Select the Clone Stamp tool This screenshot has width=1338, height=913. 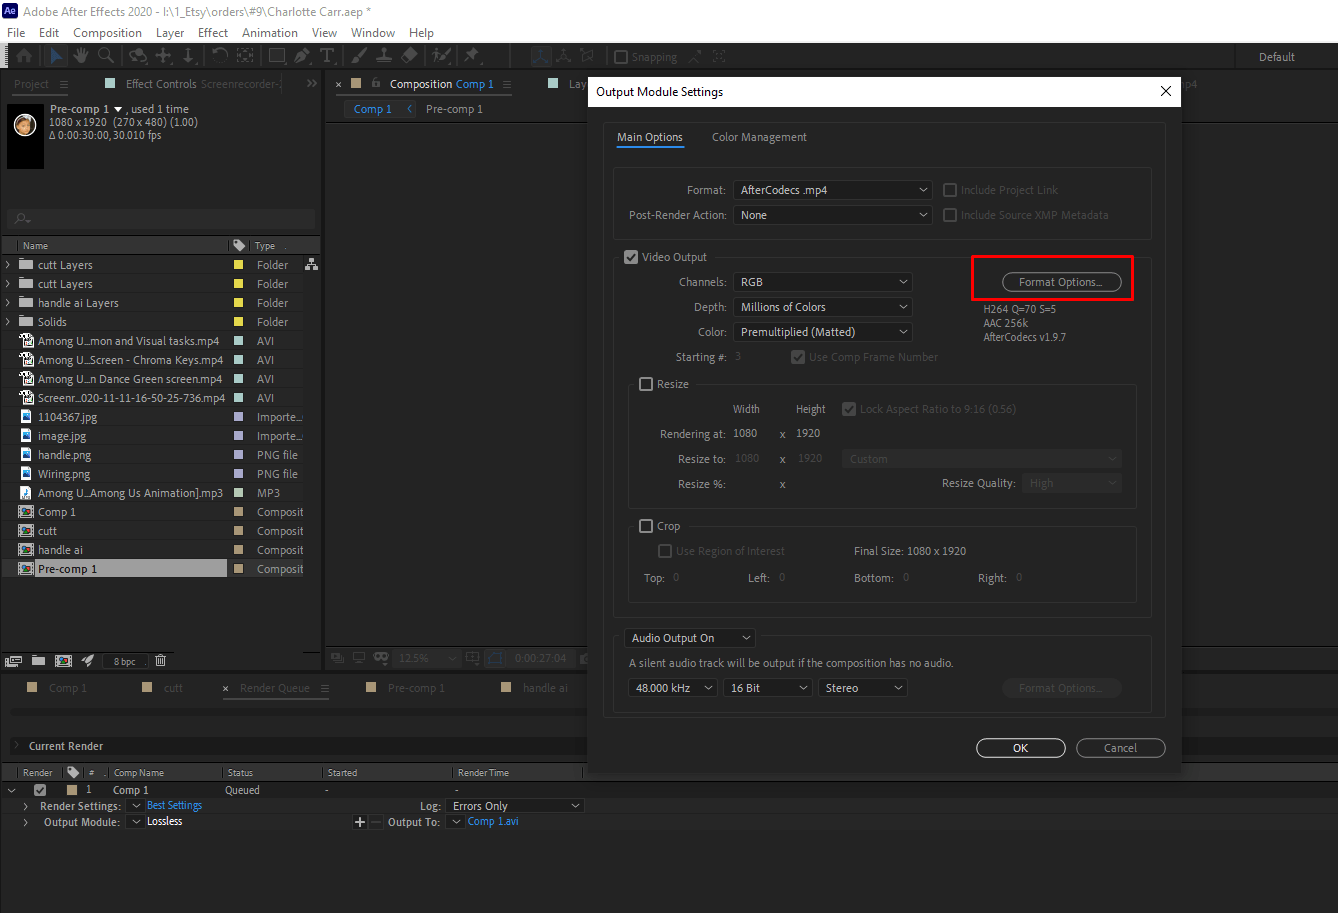click(384, 56)
